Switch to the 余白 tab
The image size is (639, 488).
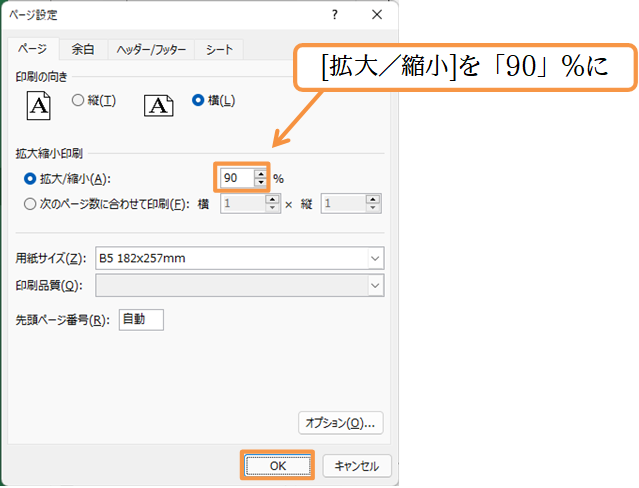pos(83,50)
